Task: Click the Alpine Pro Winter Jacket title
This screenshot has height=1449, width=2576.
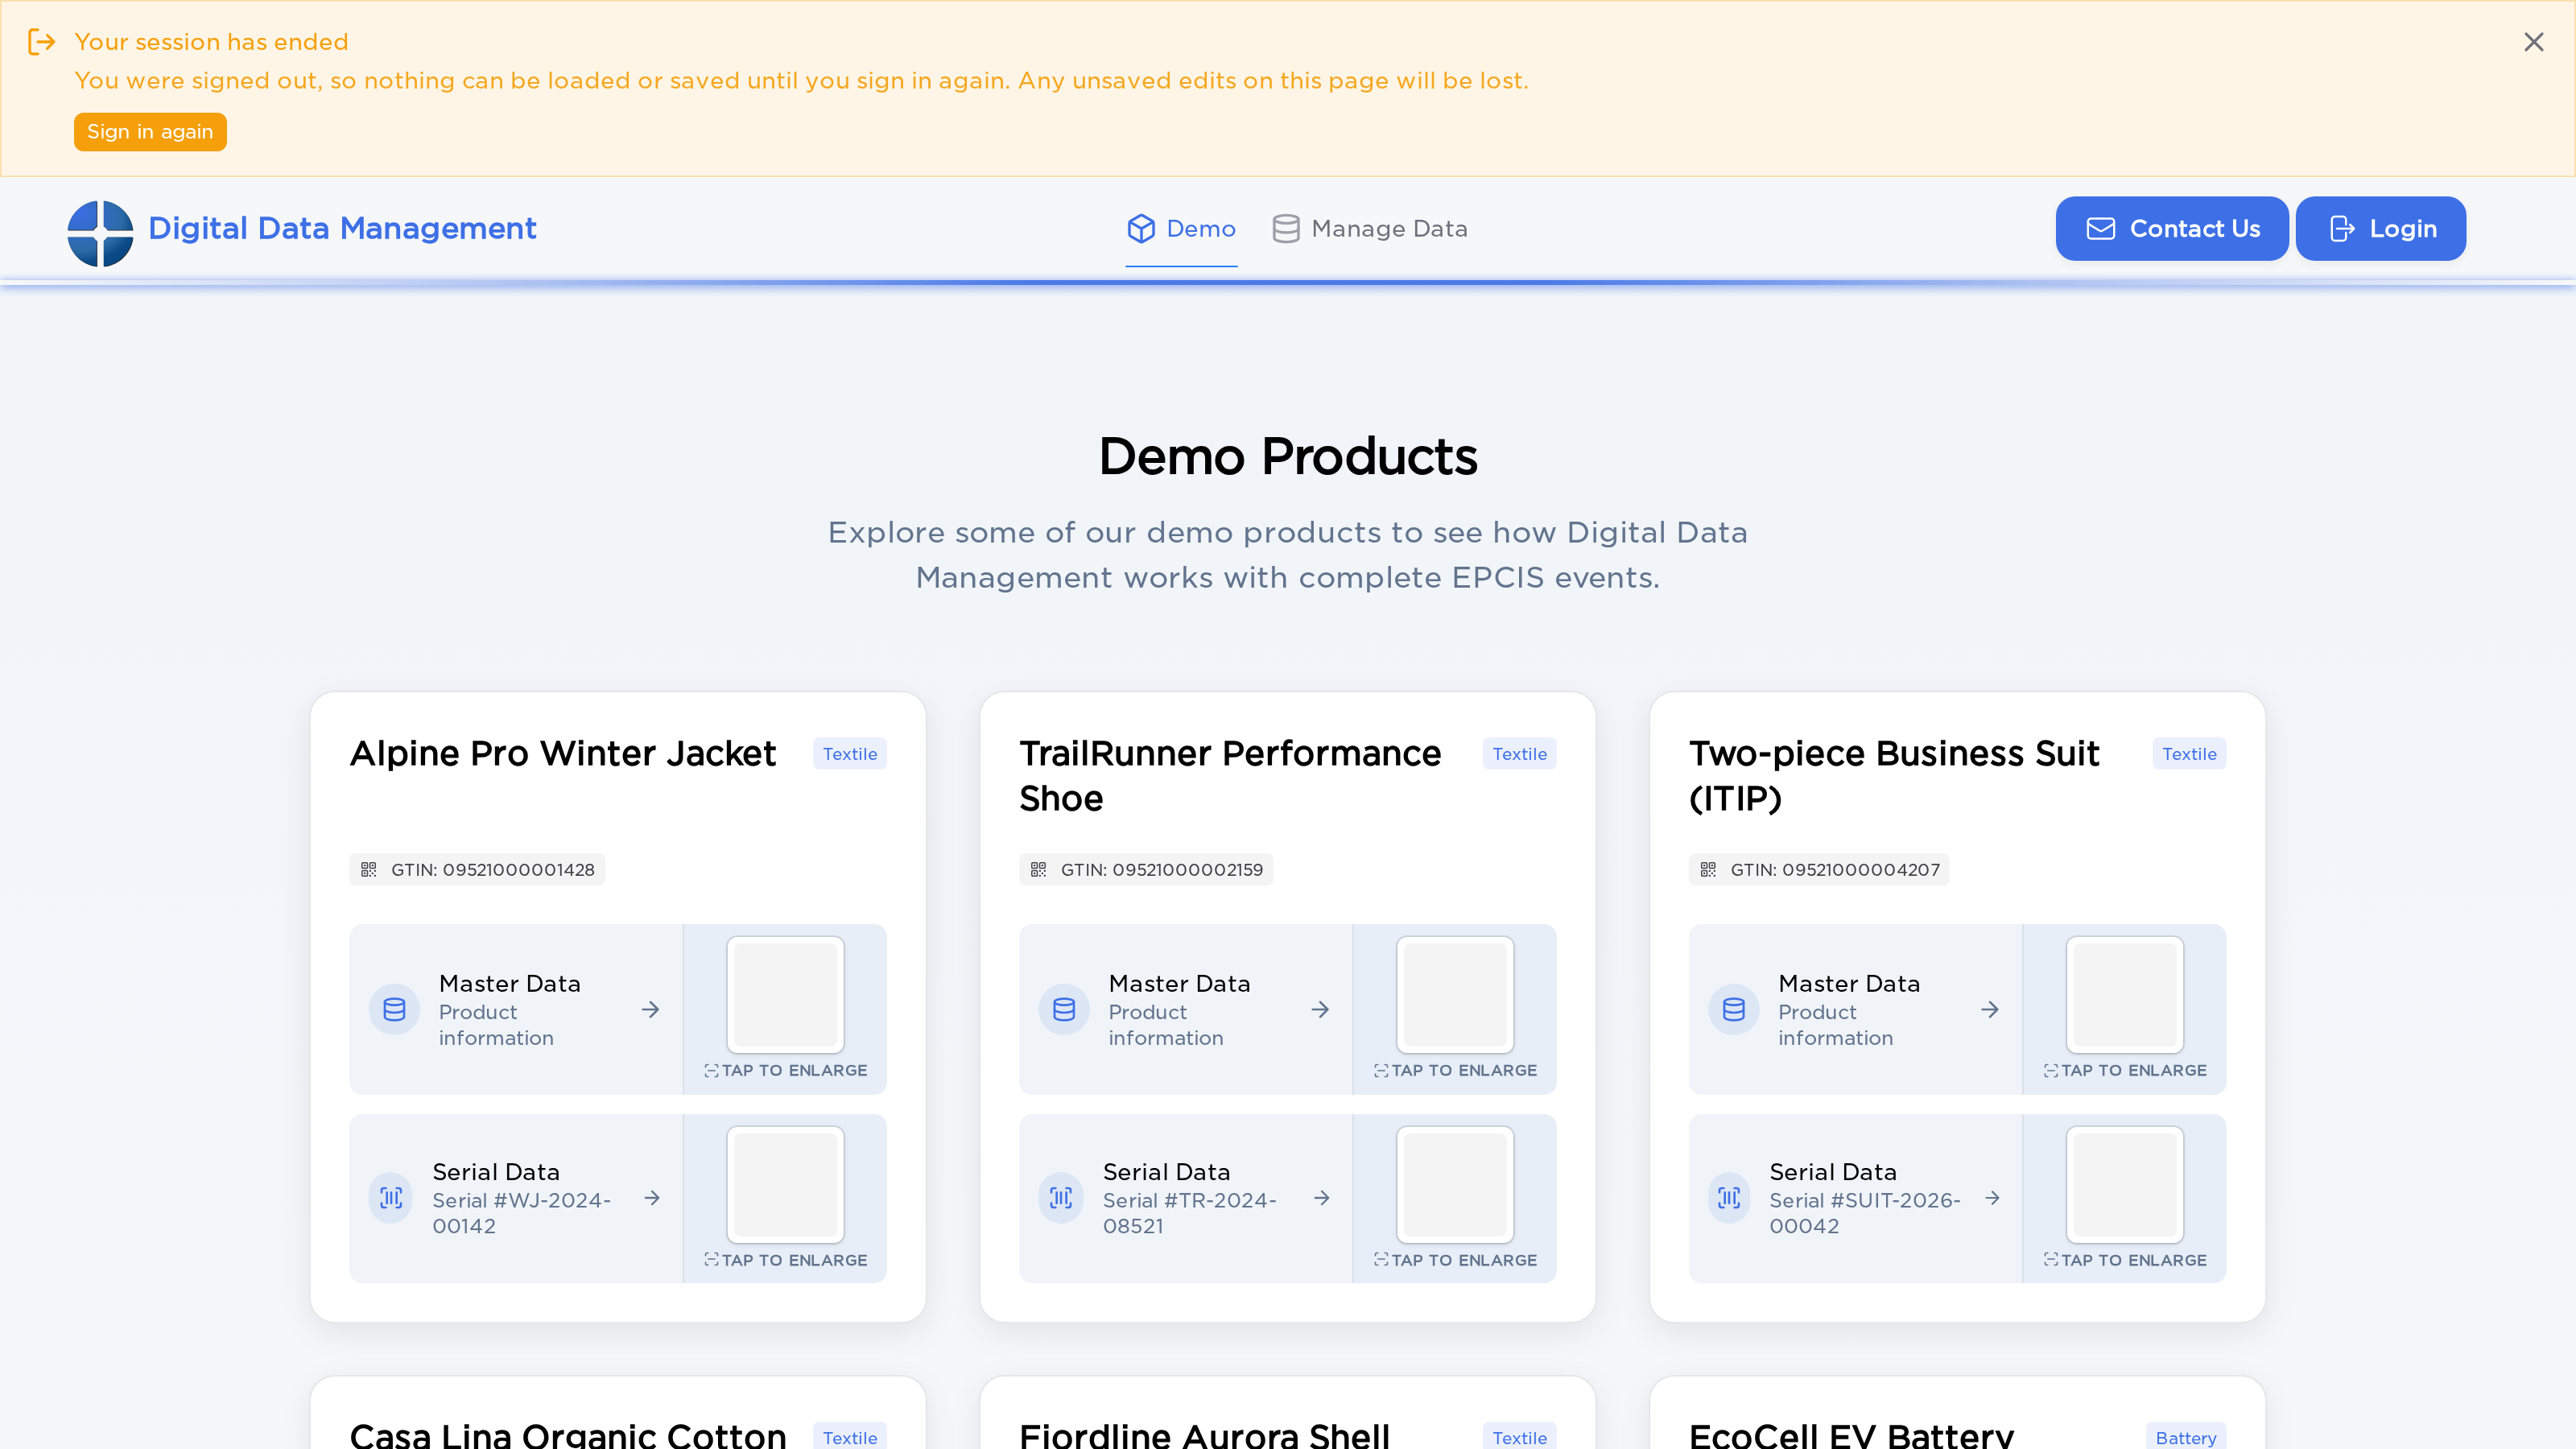Action: coord(563,754)
